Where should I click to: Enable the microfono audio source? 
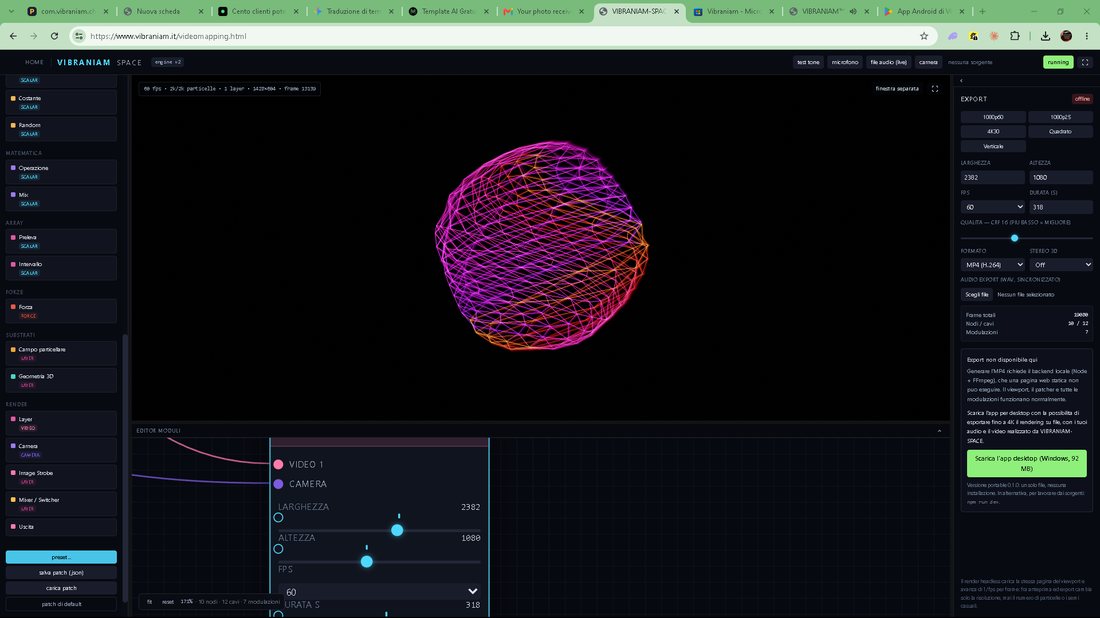point(845,62)
